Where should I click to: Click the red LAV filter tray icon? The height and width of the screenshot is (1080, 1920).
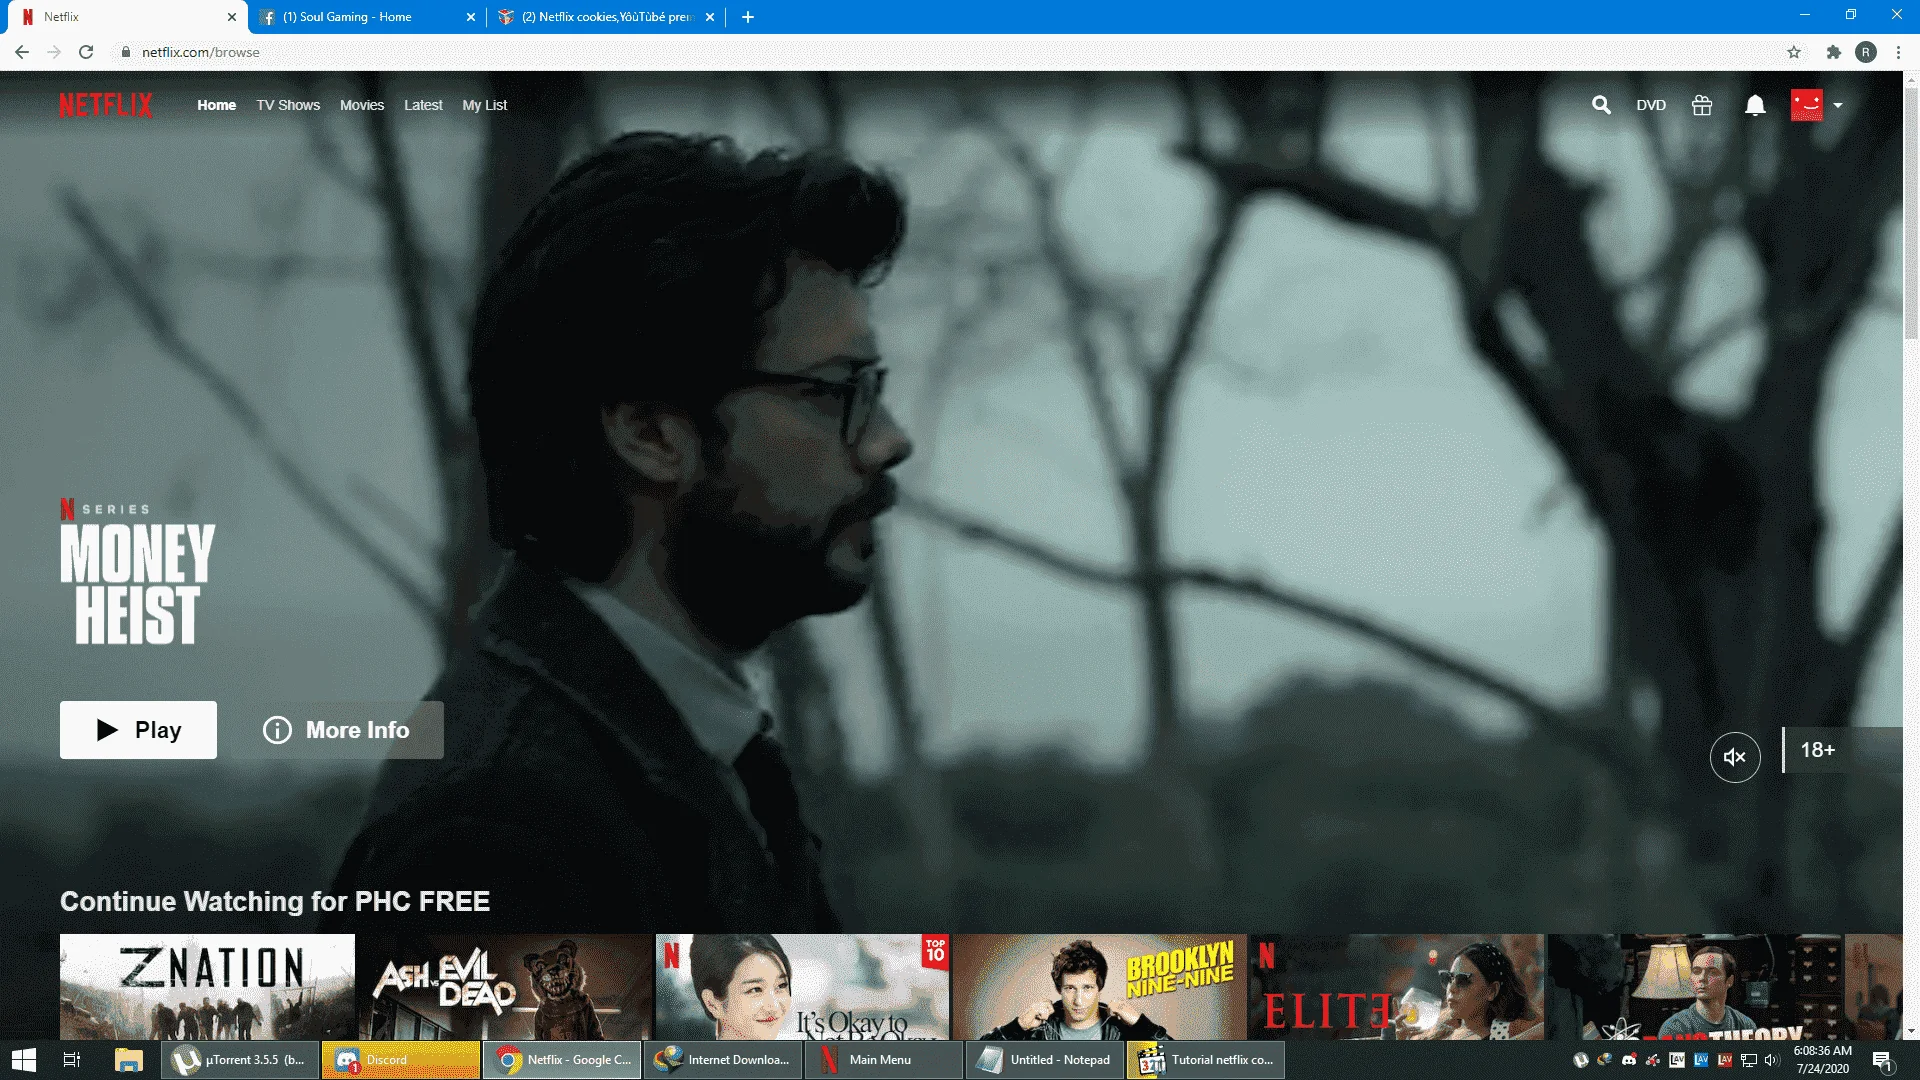click(1725, 1060)
